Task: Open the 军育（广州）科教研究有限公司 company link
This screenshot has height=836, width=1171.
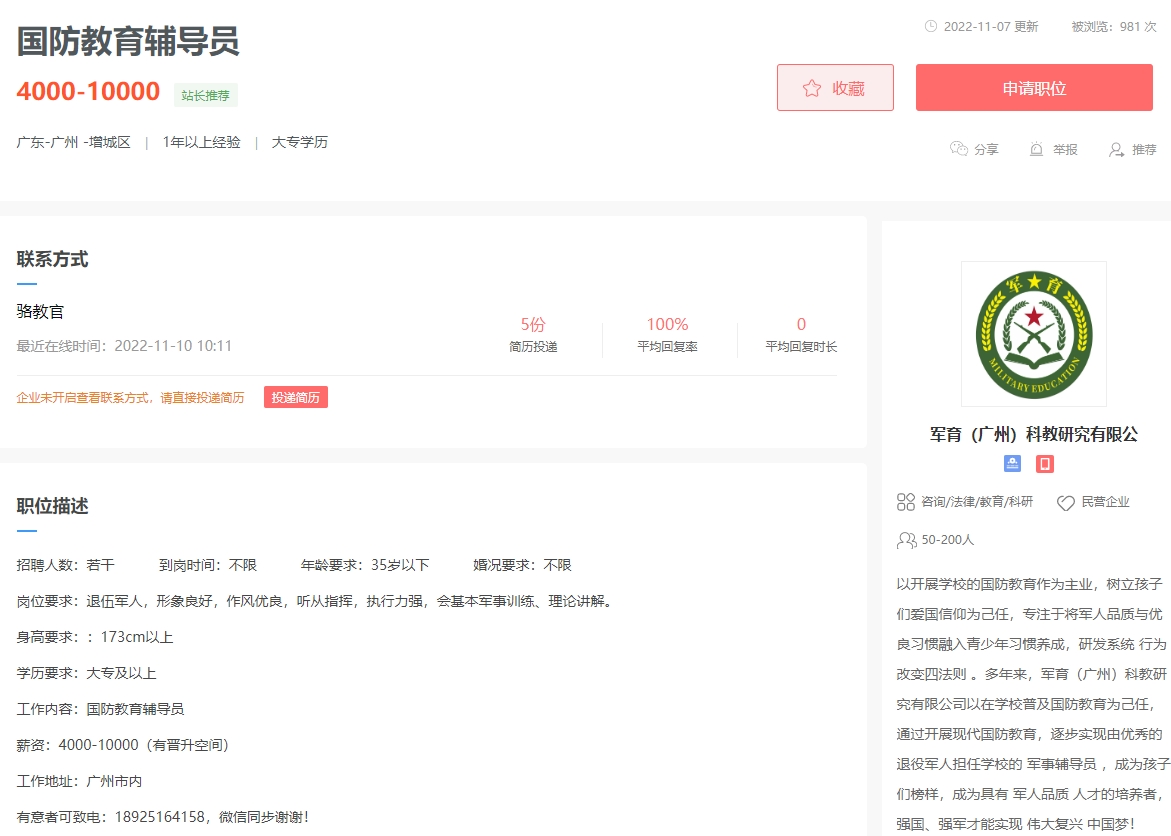Action: [1034, 434]
